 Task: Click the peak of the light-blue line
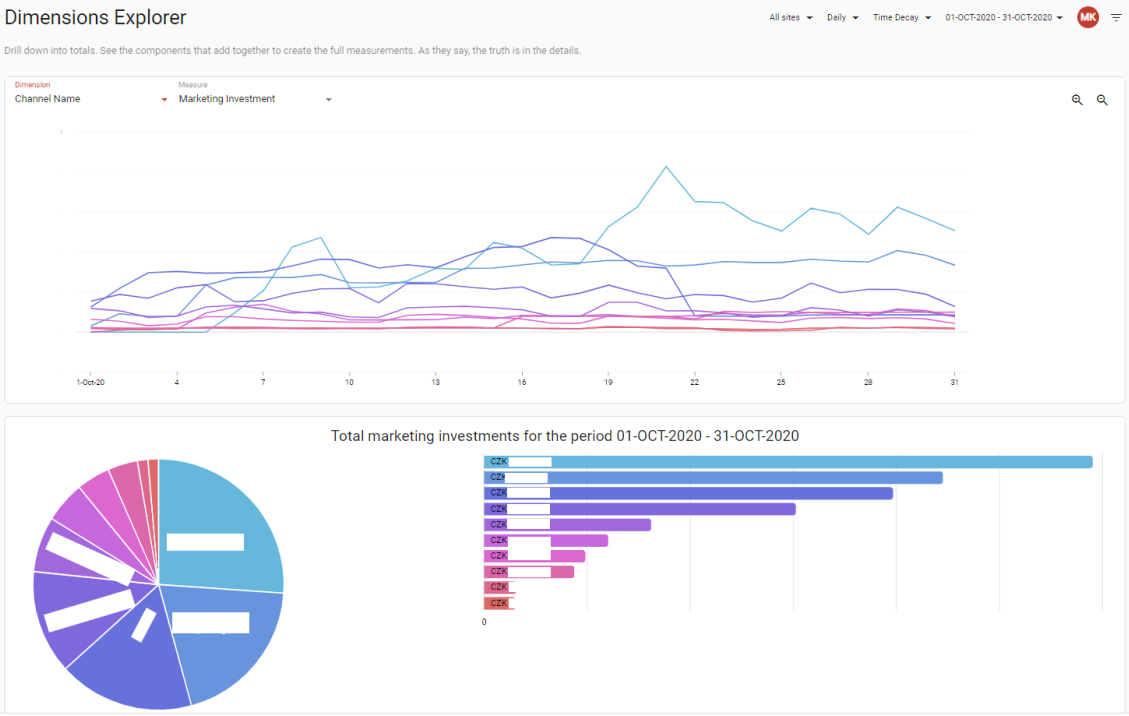[666, 167]
